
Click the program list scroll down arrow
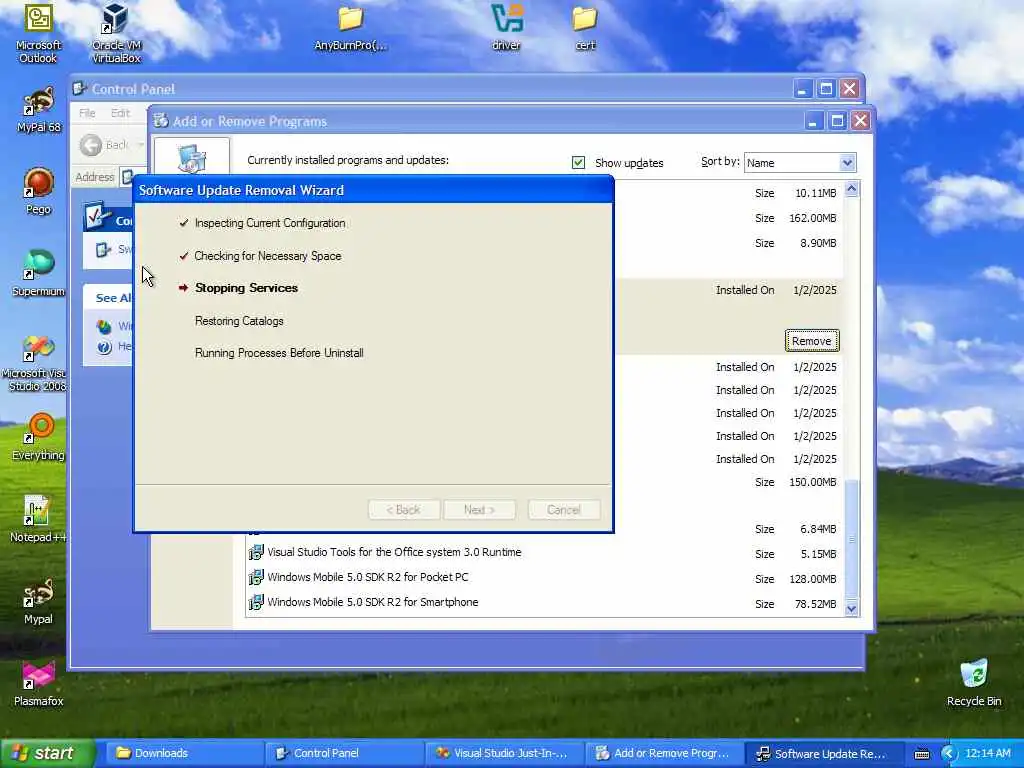coord(851,609)
